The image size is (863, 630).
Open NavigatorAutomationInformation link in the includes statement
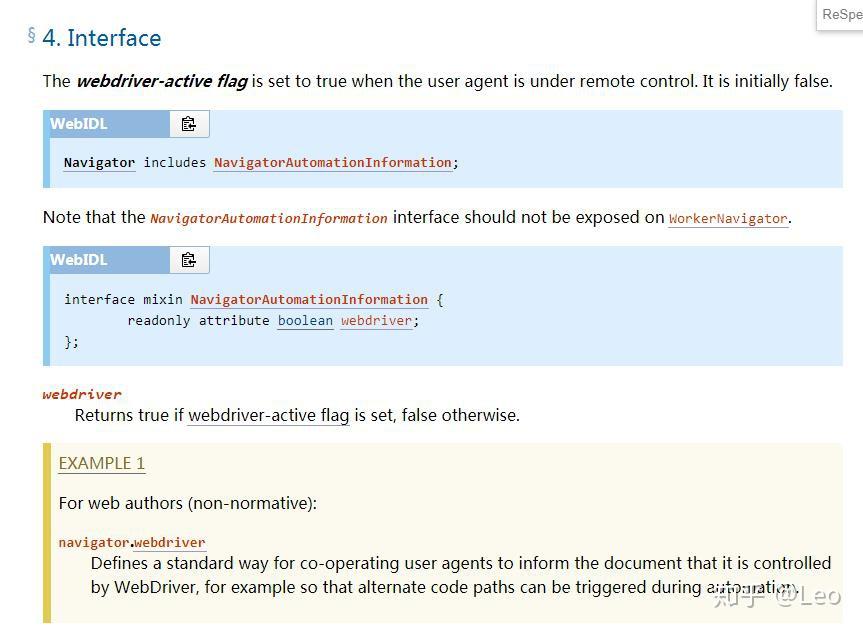[x=332, y=162]
